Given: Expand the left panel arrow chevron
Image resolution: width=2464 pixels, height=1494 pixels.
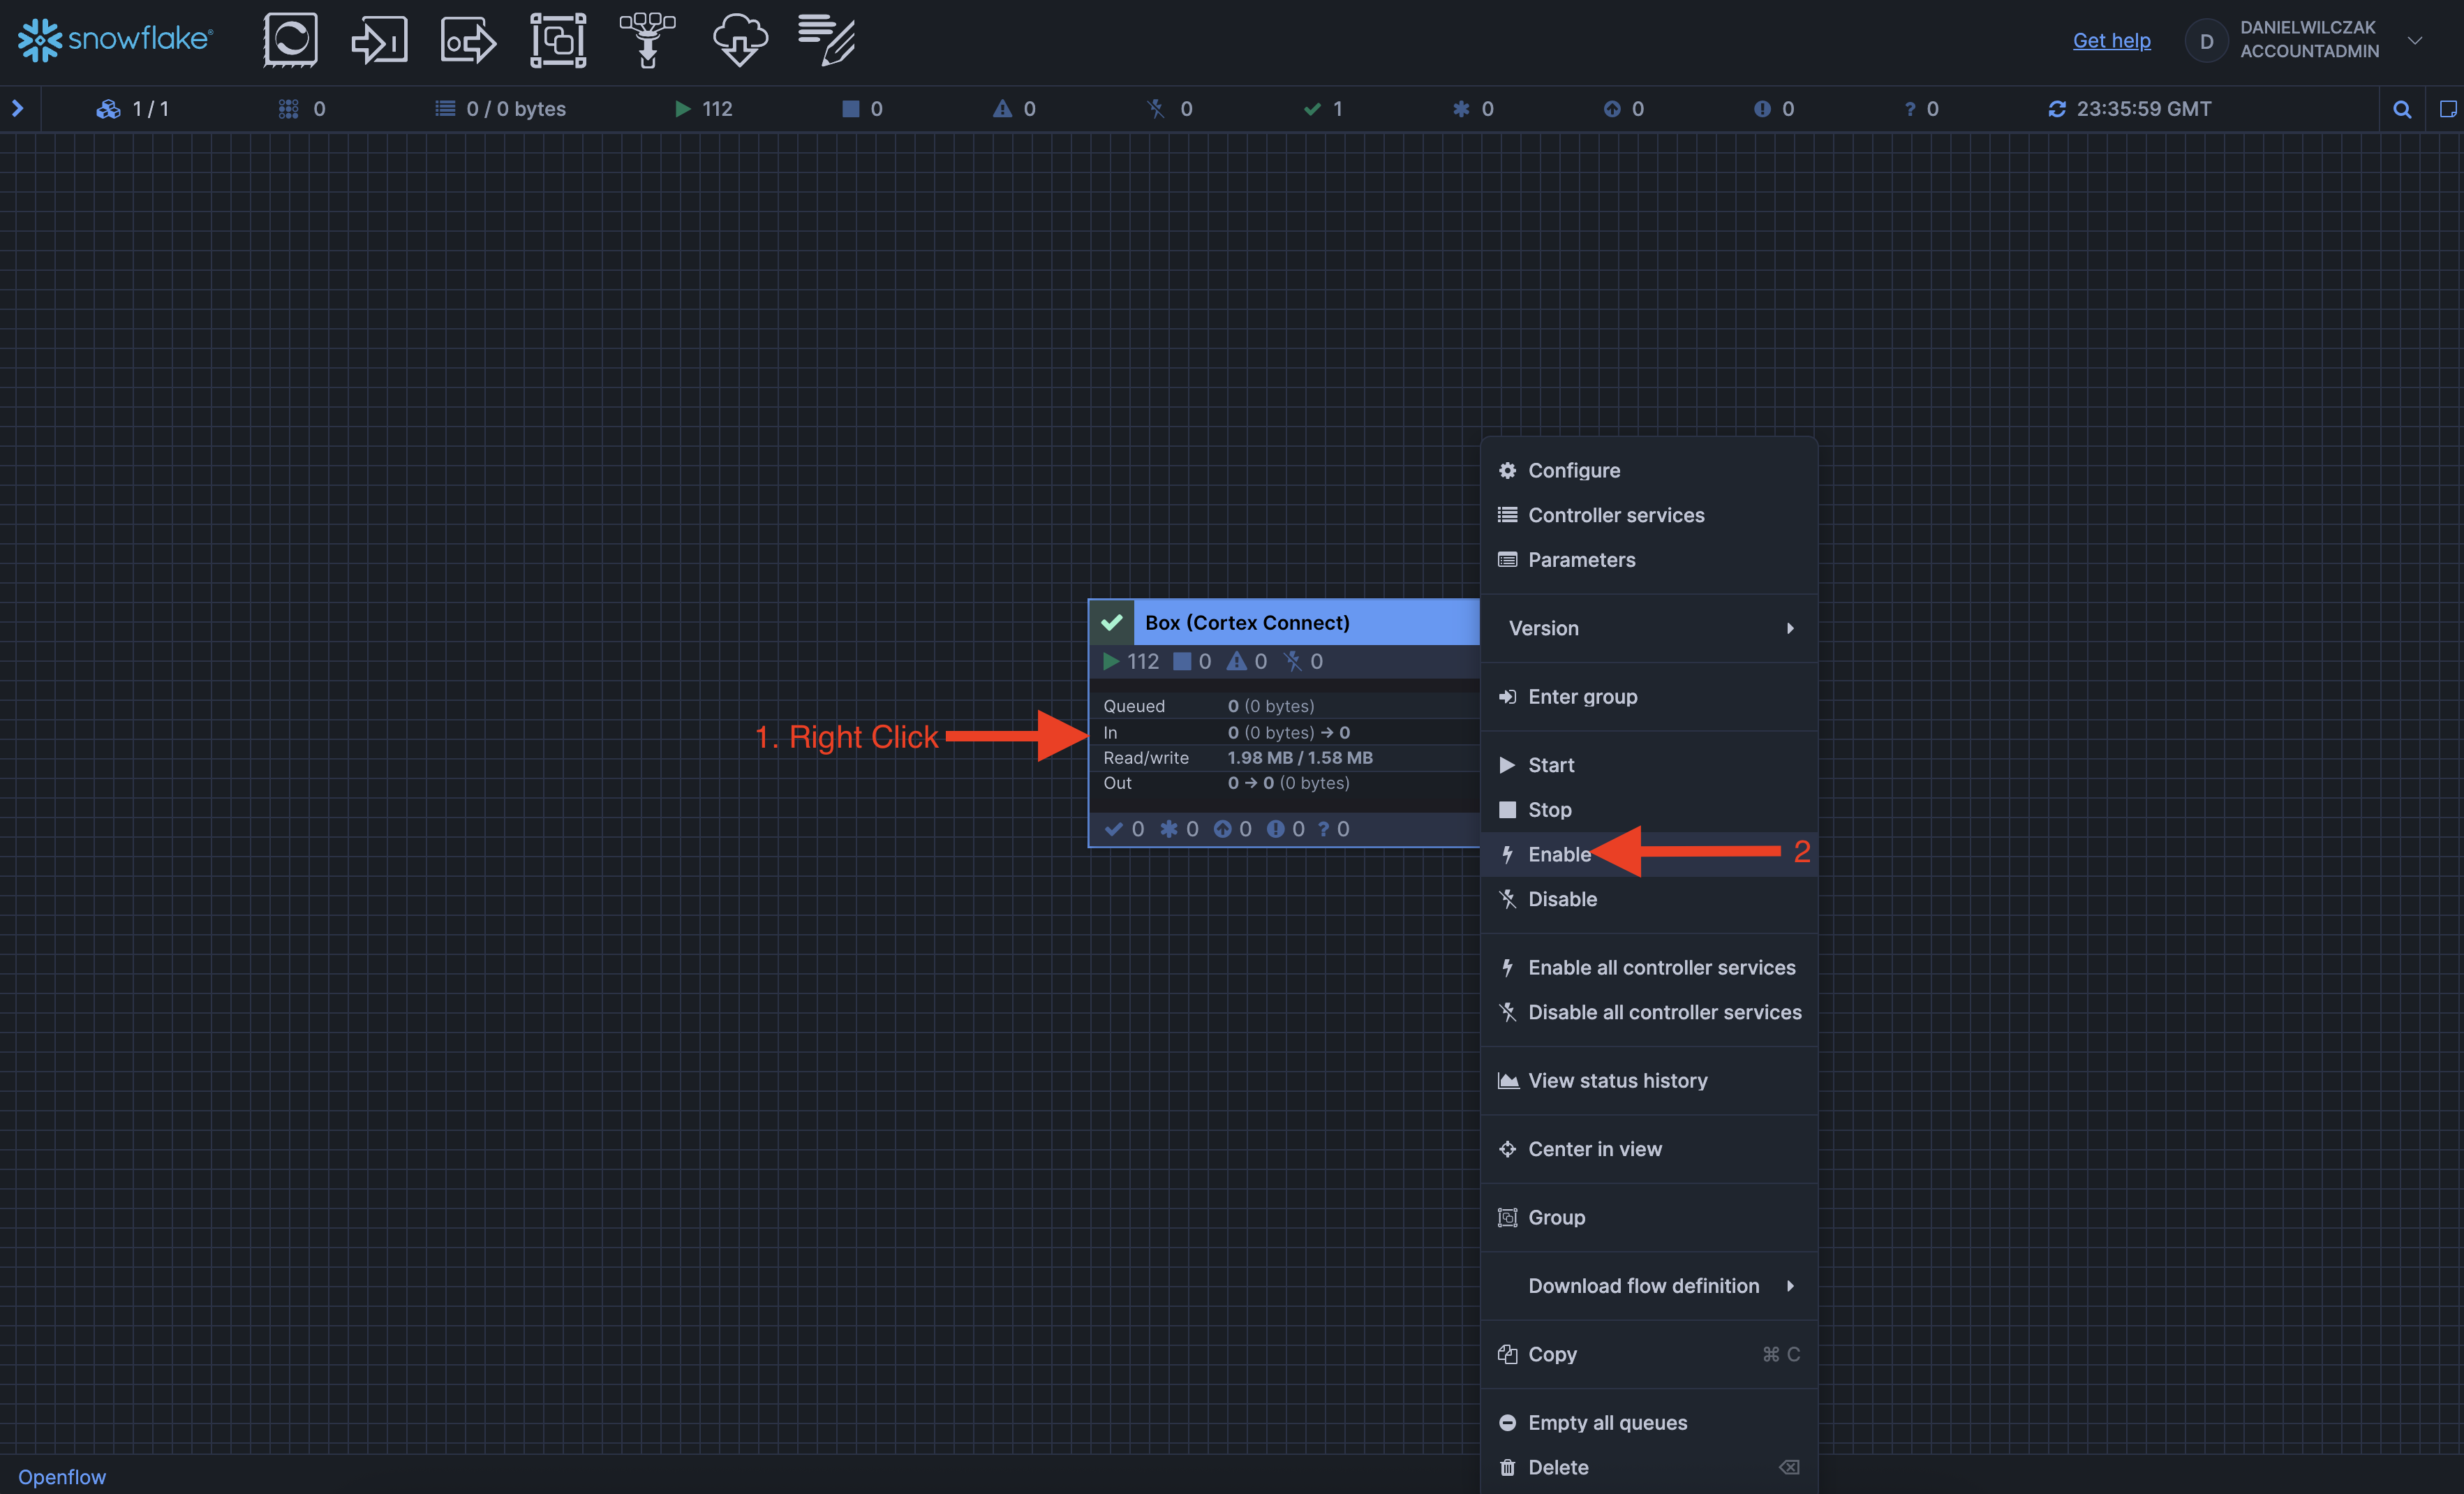Looking at the screenshot, I should 17,108.
